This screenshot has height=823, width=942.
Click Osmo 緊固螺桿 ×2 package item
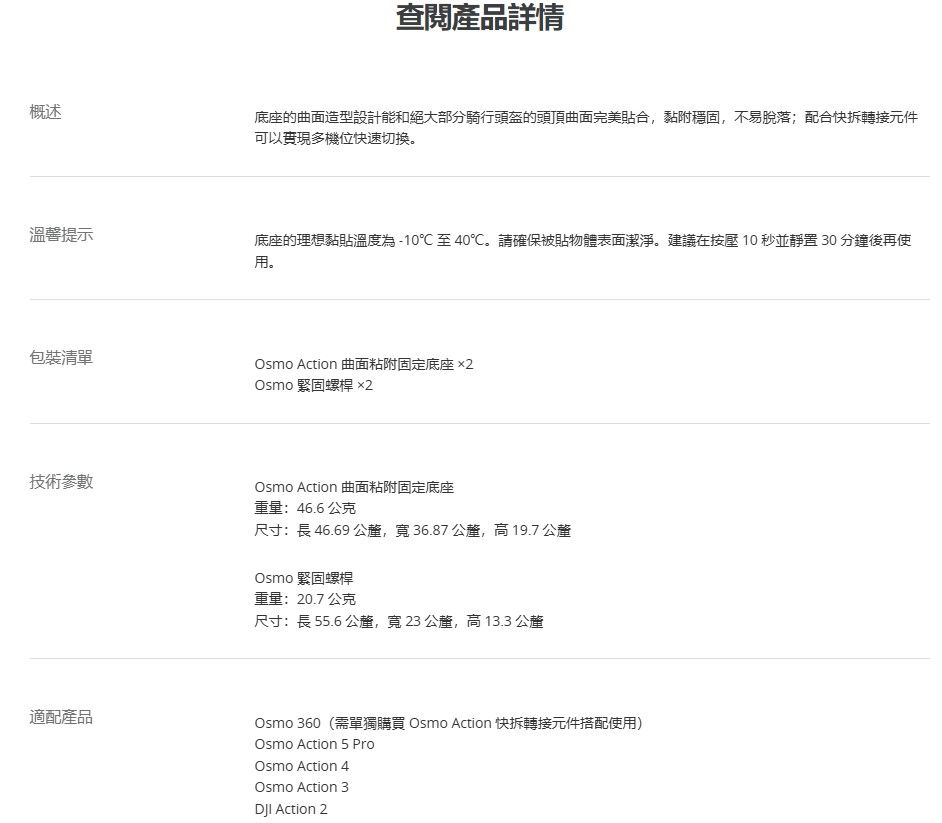click(x=313, y=385)
